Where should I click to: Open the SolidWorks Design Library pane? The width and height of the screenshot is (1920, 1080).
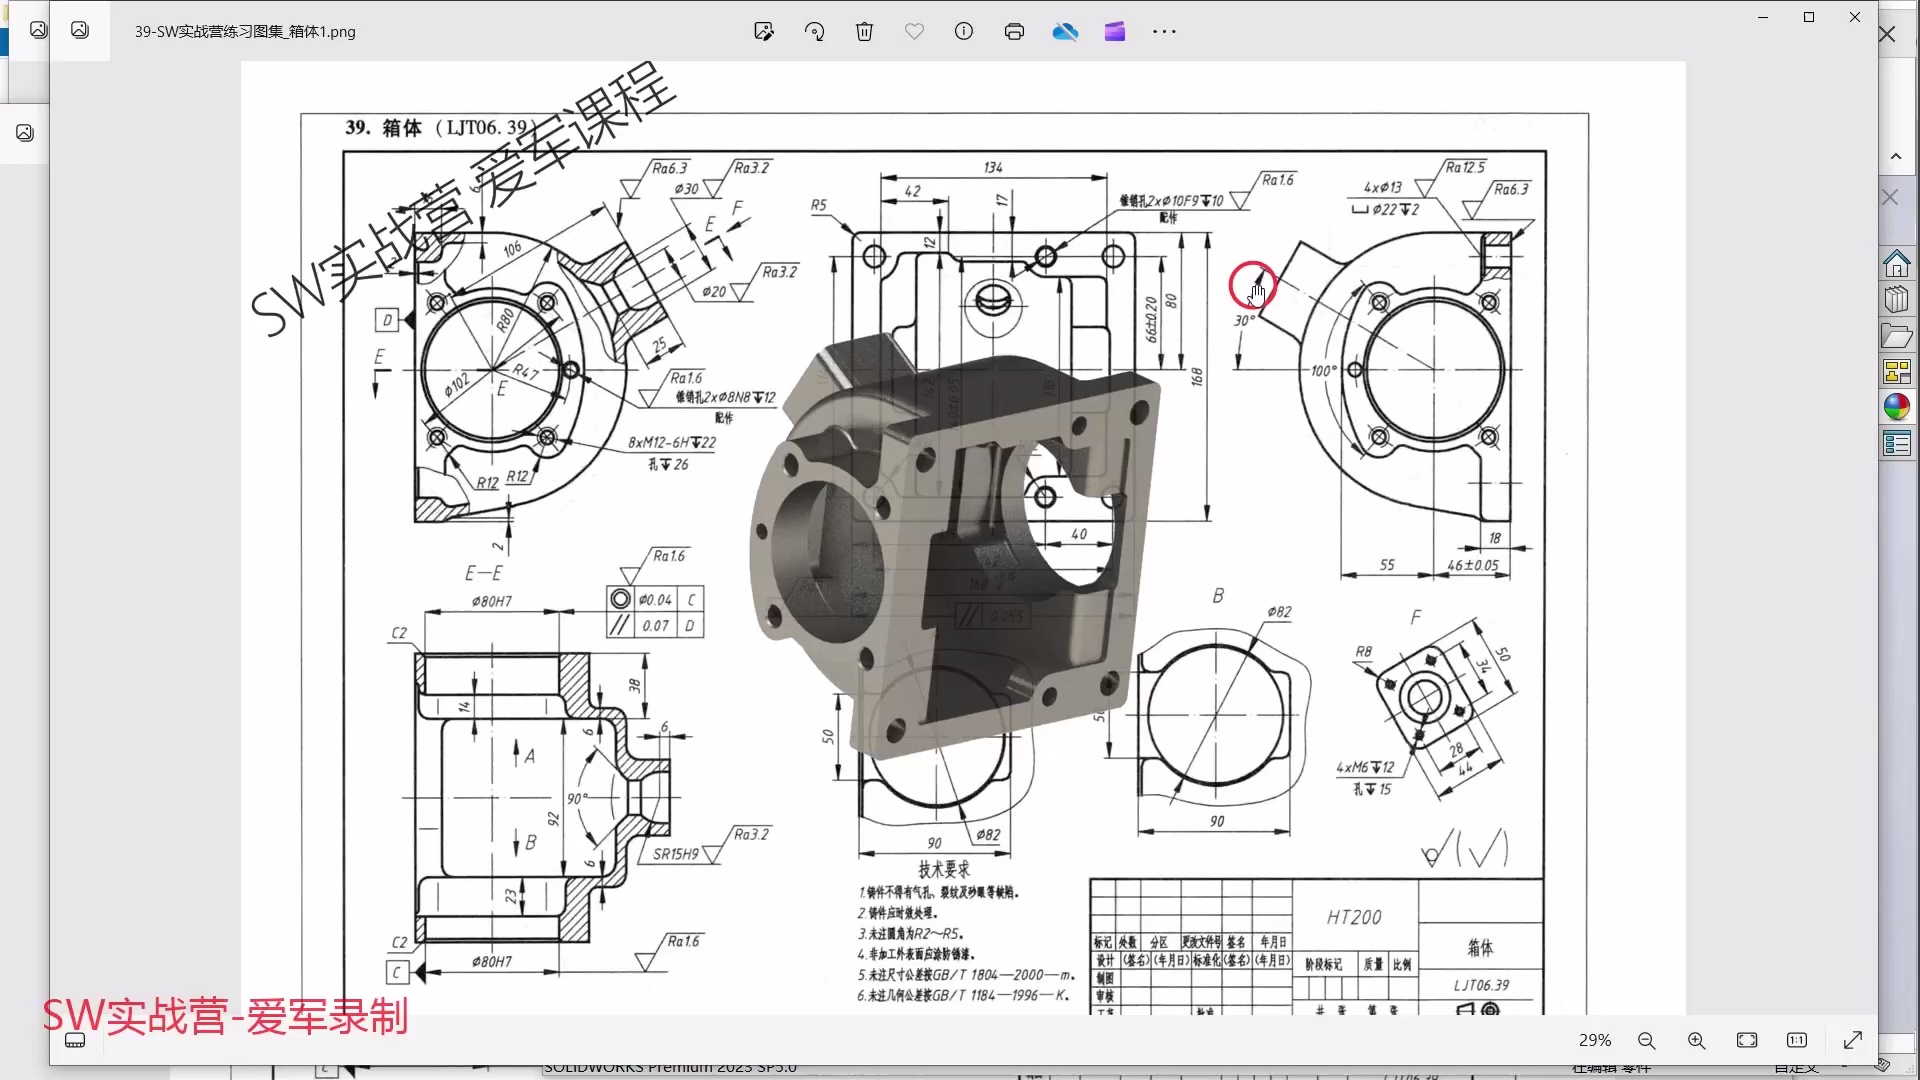[x=1897, y=299]
